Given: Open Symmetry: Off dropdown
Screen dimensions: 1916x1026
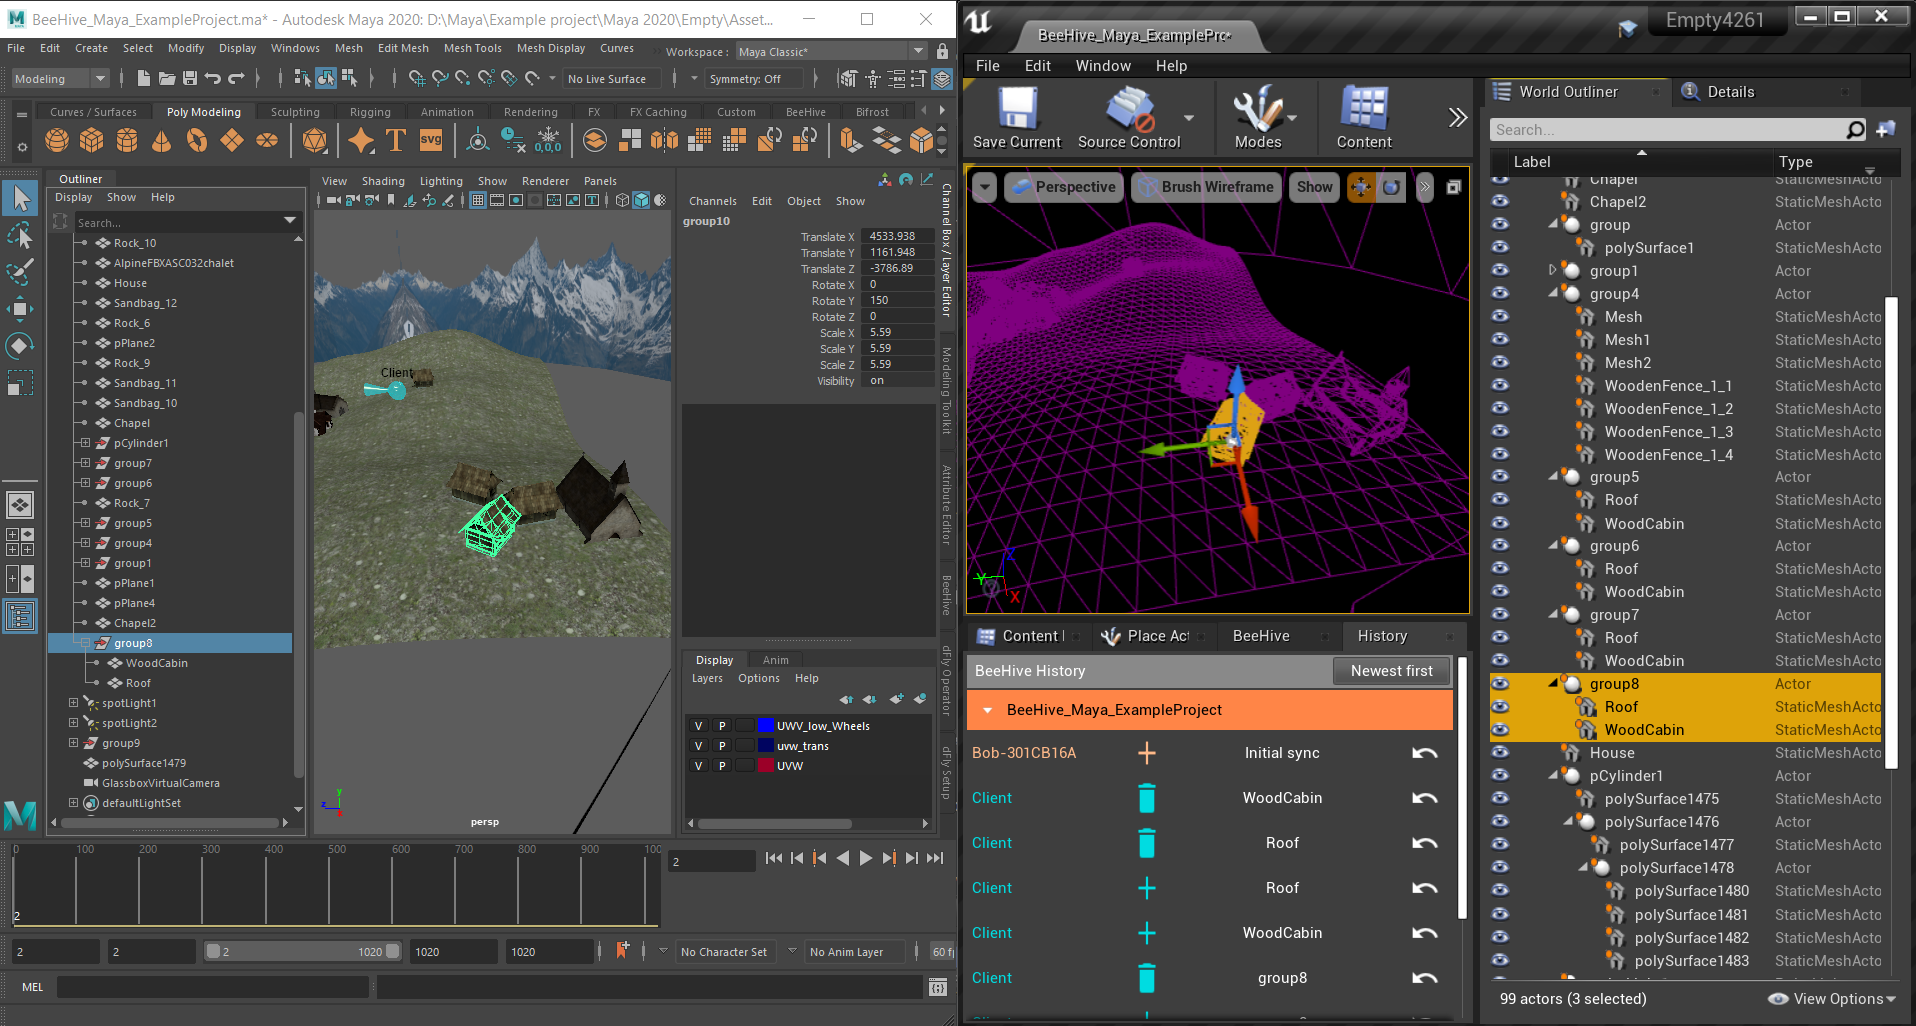Looking at the screenshot, I should pos(756,79).
